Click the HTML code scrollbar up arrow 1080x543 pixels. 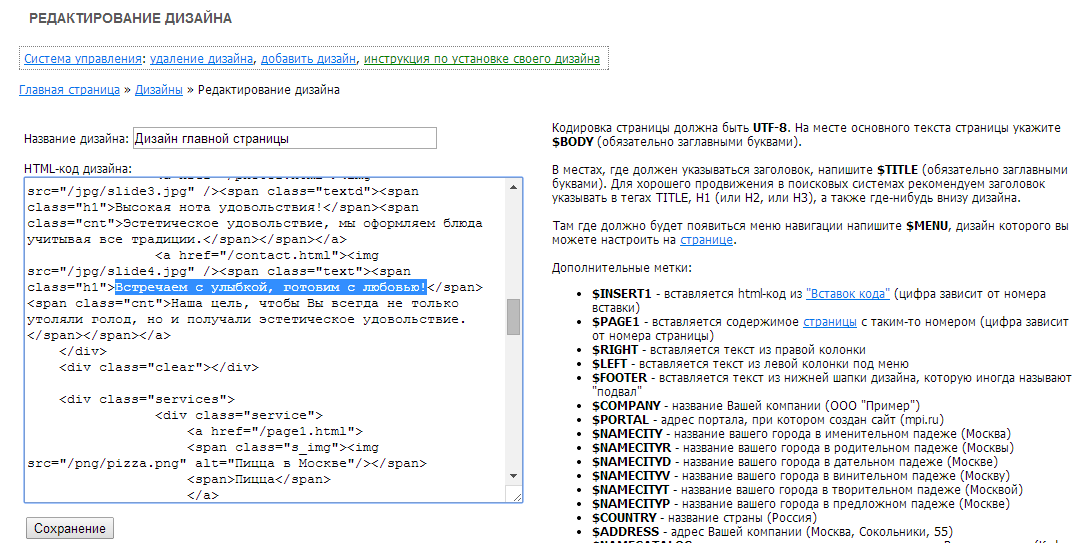tap(514, 186)
